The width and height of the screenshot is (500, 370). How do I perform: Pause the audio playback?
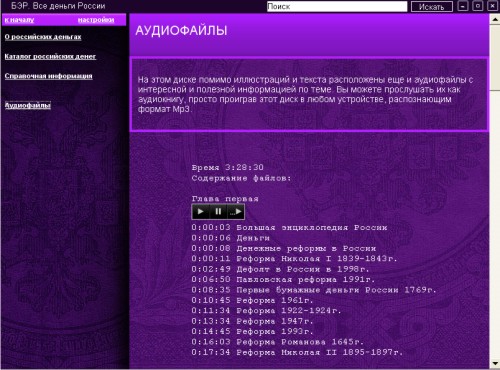point(218,212)
